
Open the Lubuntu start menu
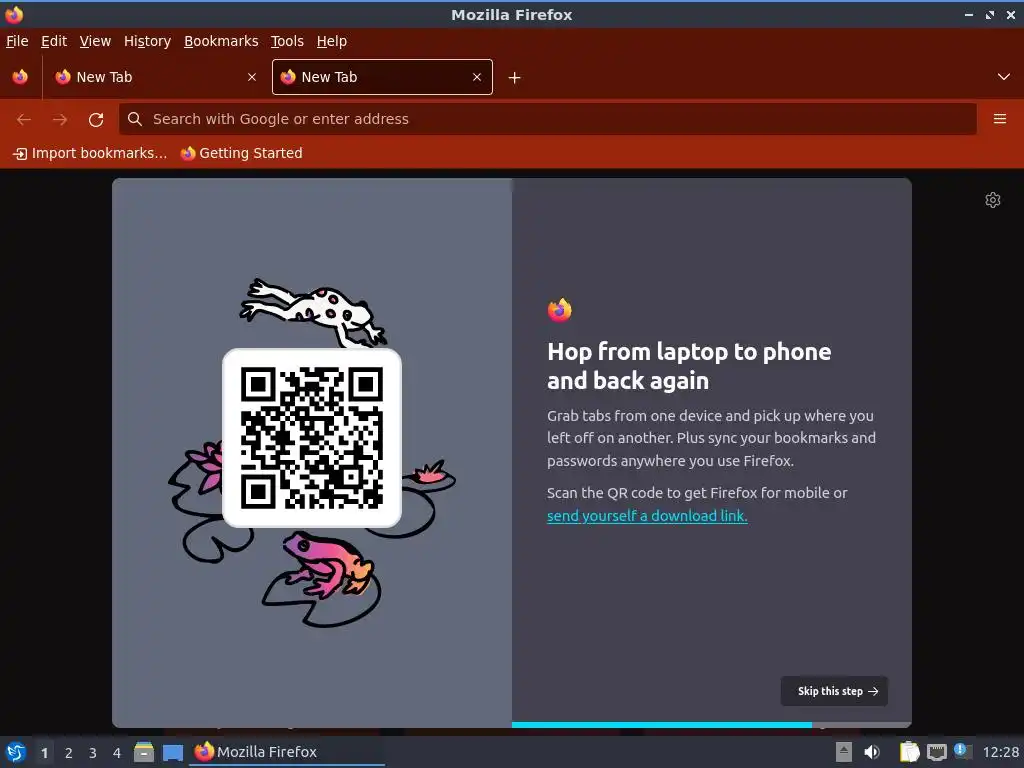[16, 752]
